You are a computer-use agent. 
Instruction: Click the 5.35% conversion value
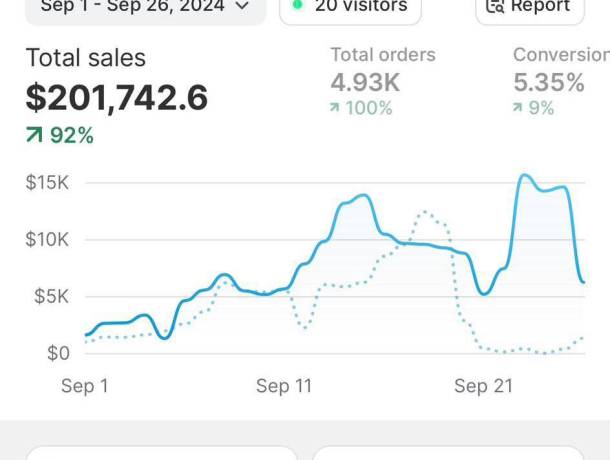[549, 83]
